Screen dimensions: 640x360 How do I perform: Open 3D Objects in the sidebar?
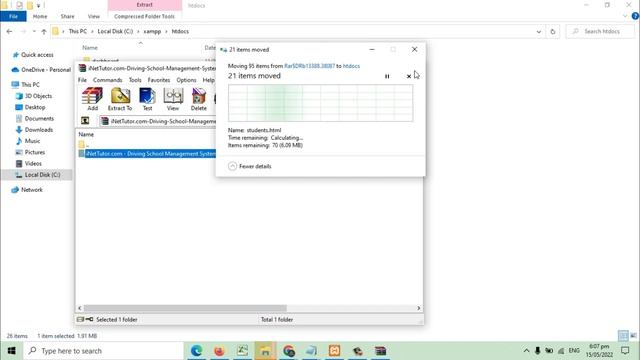[x=34, y=96]
